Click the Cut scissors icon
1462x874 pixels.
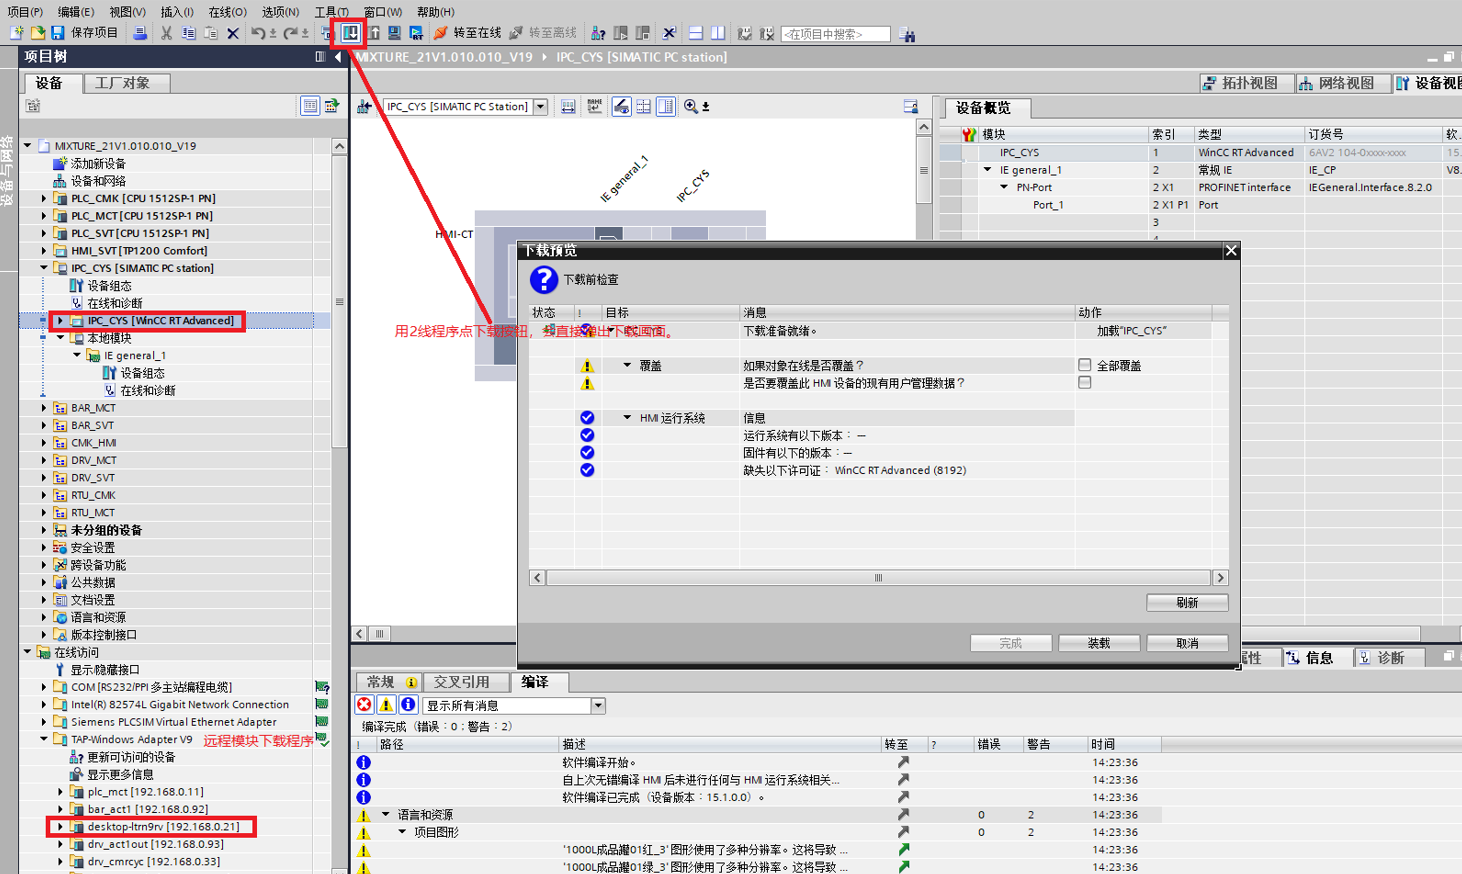tap(166, 33)
